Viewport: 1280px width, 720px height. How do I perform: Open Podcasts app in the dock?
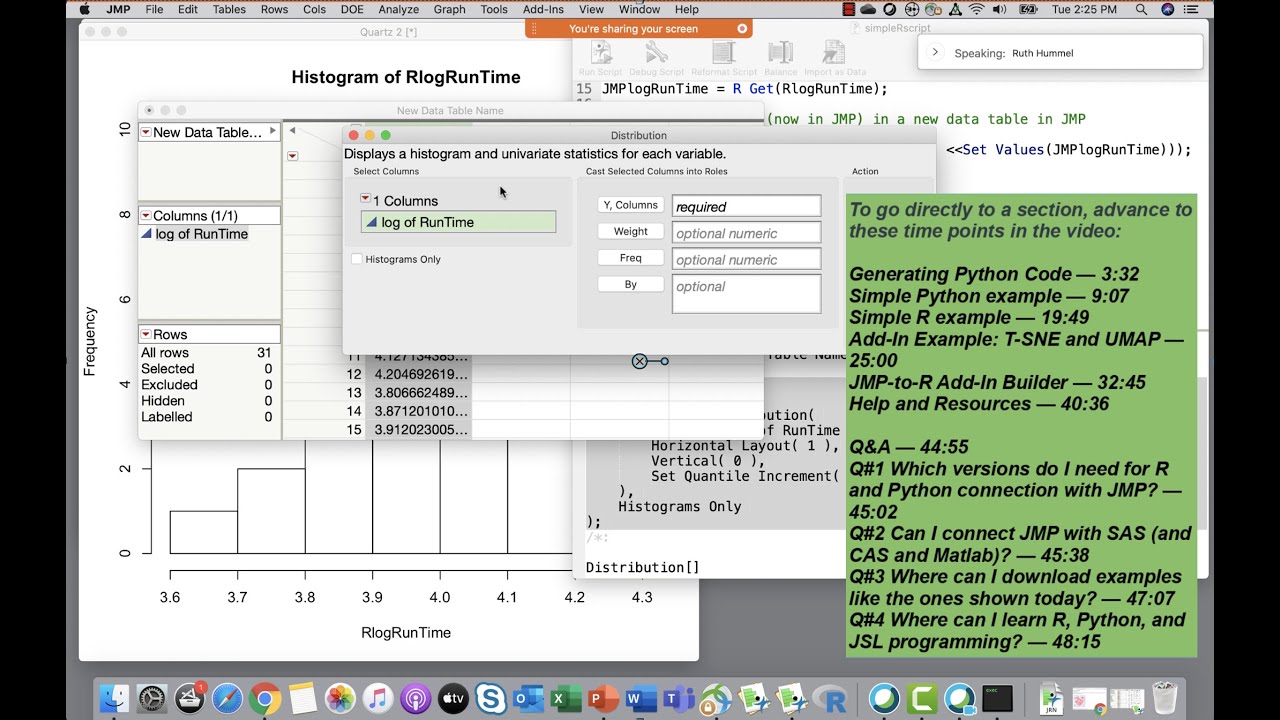click(415, 698)
